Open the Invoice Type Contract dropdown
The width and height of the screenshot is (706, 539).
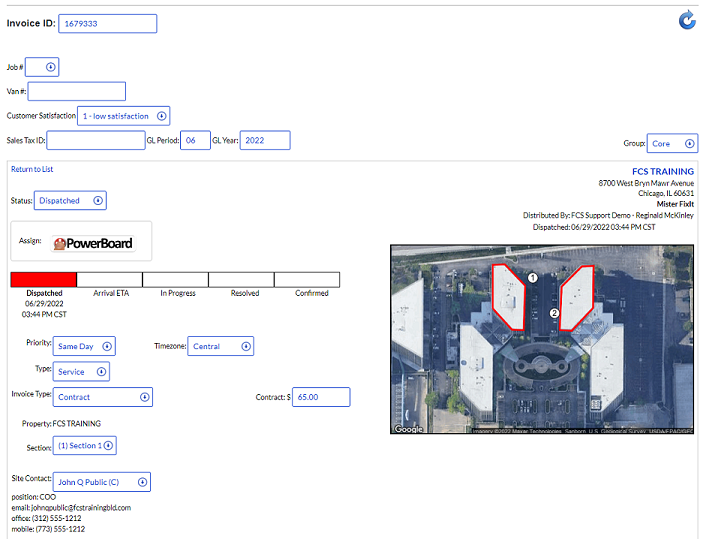tap(103, 397)
